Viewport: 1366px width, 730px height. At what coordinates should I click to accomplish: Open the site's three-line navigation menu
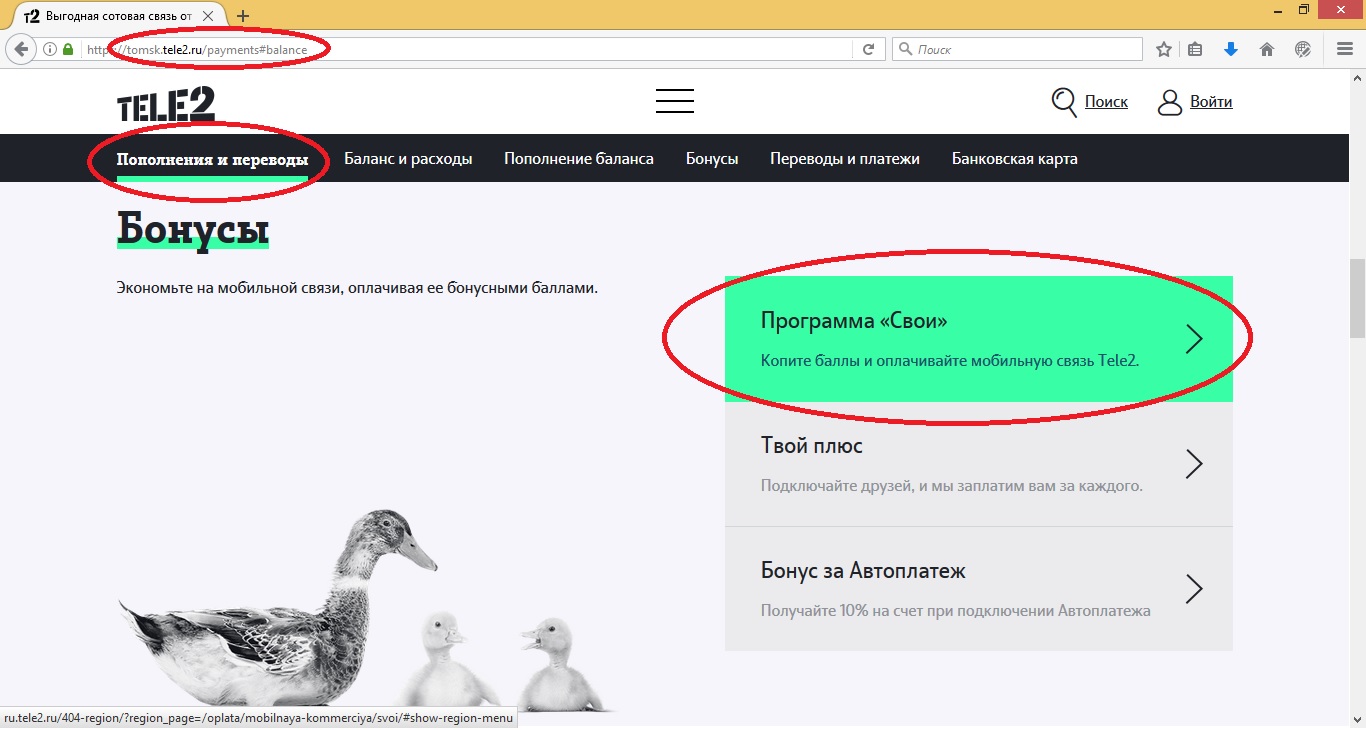click(x=675, y=101)
